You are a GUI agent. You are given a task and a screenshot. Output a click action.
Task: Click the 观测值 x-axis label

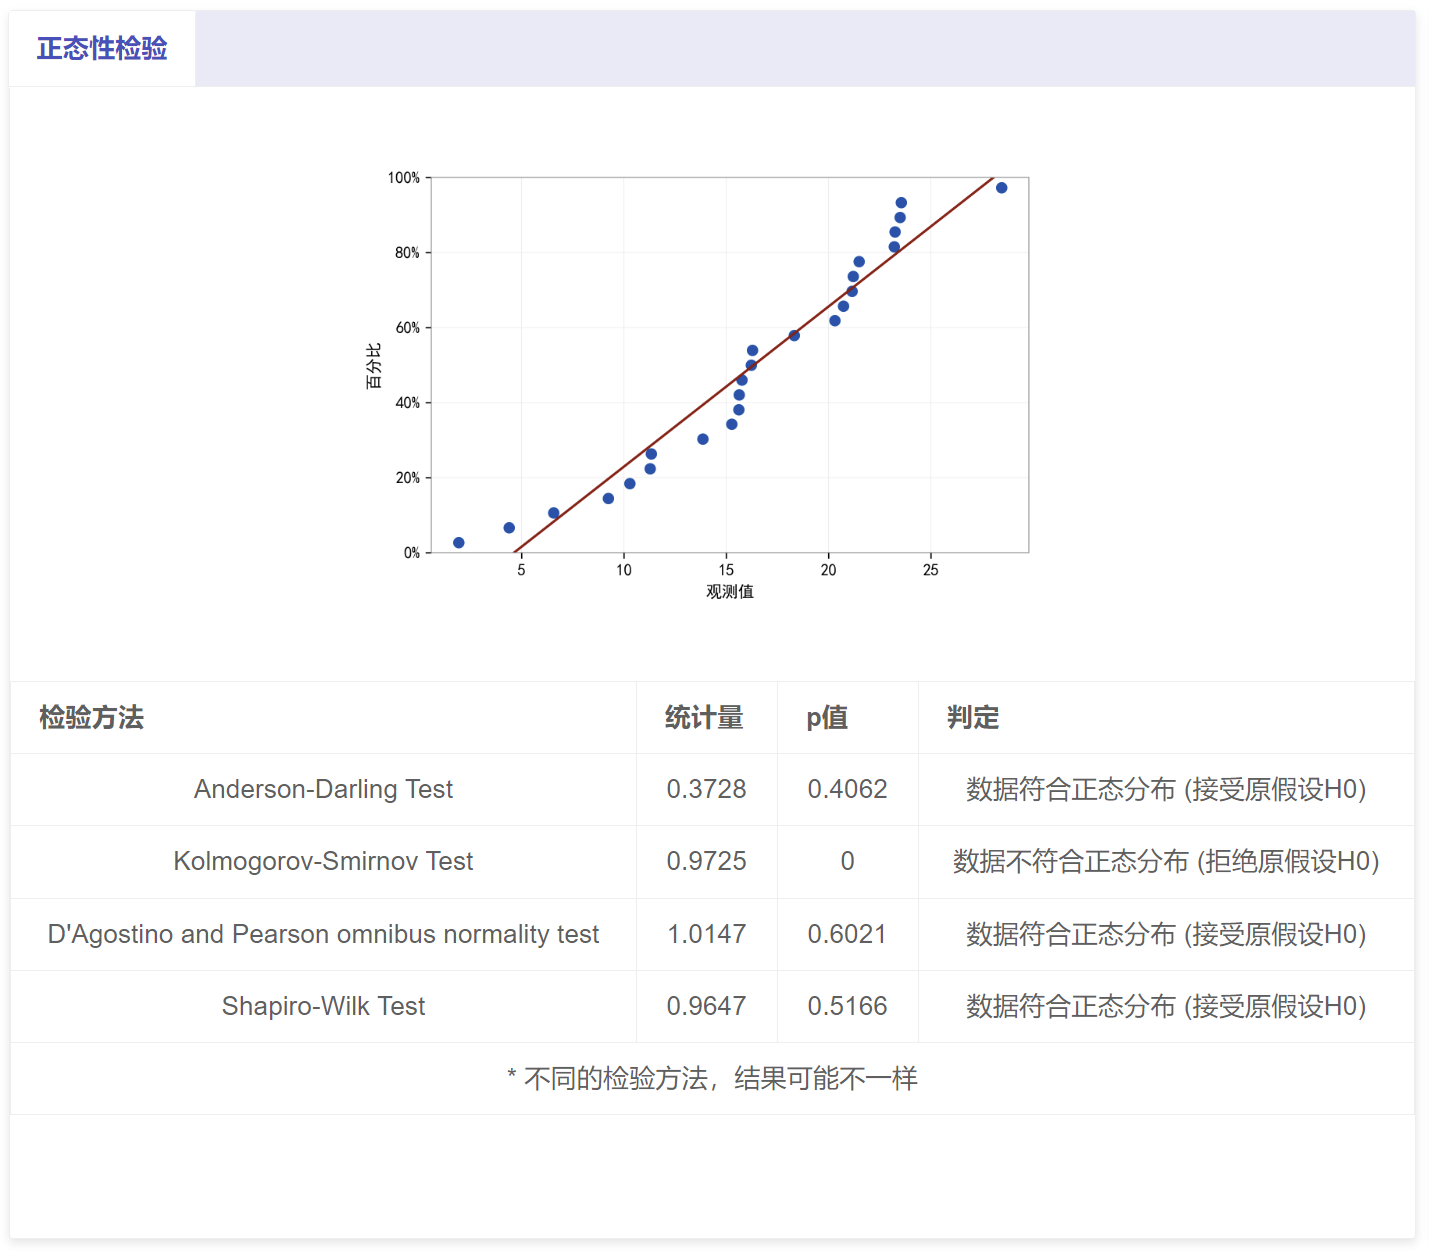pos(730,592)
